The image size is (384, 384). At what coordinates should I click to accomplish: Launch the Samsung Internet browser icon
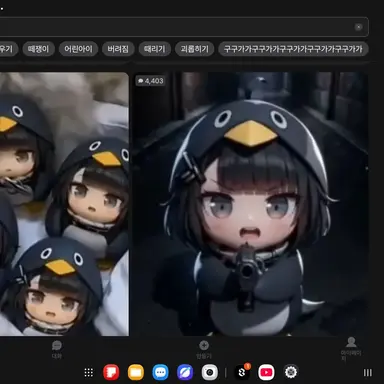185,372
